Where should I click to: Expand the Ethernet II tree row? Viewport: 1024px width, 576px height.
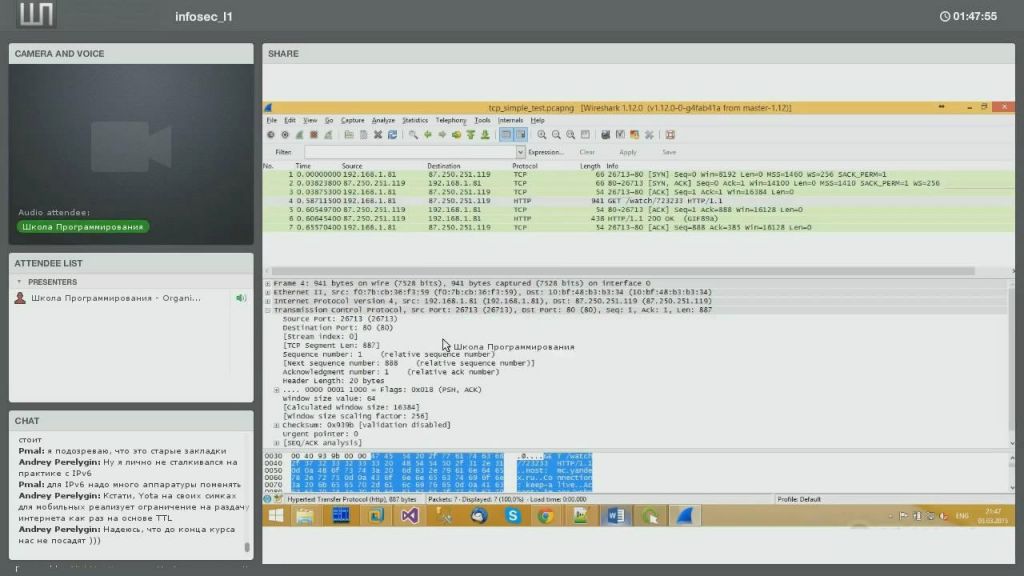tap(267, 292)
